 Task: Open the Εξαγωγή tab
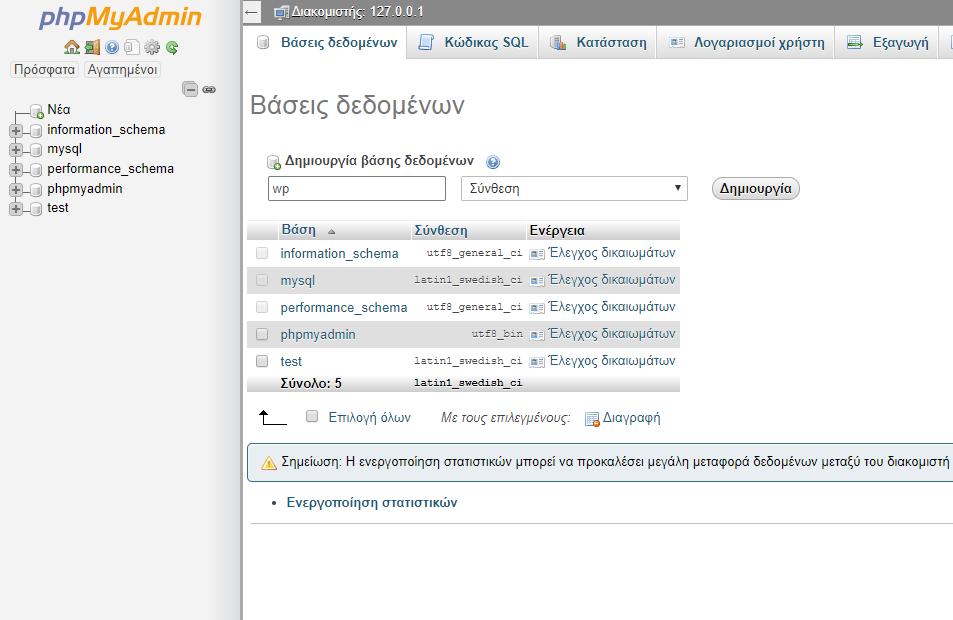888,43
